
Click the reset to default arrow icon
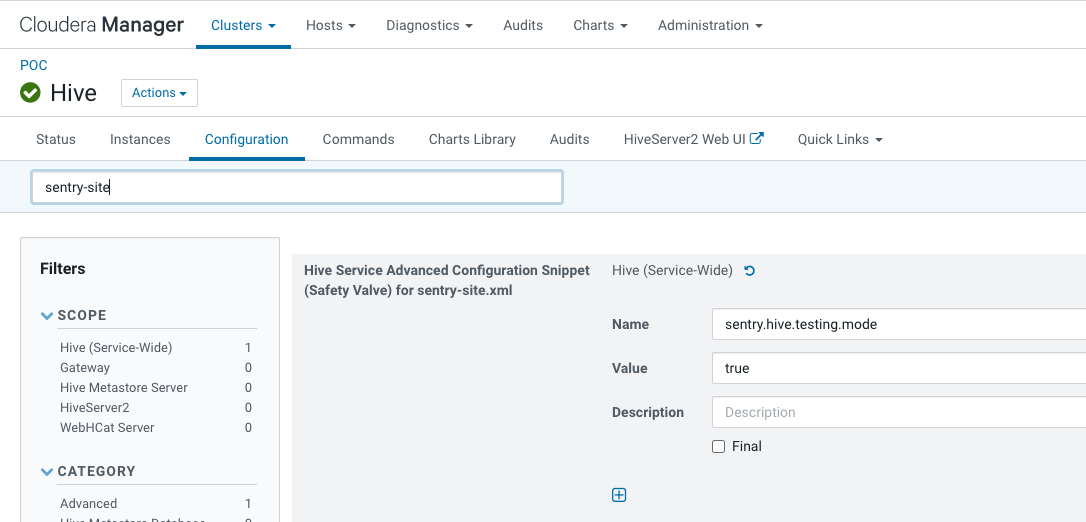point(749,271)
